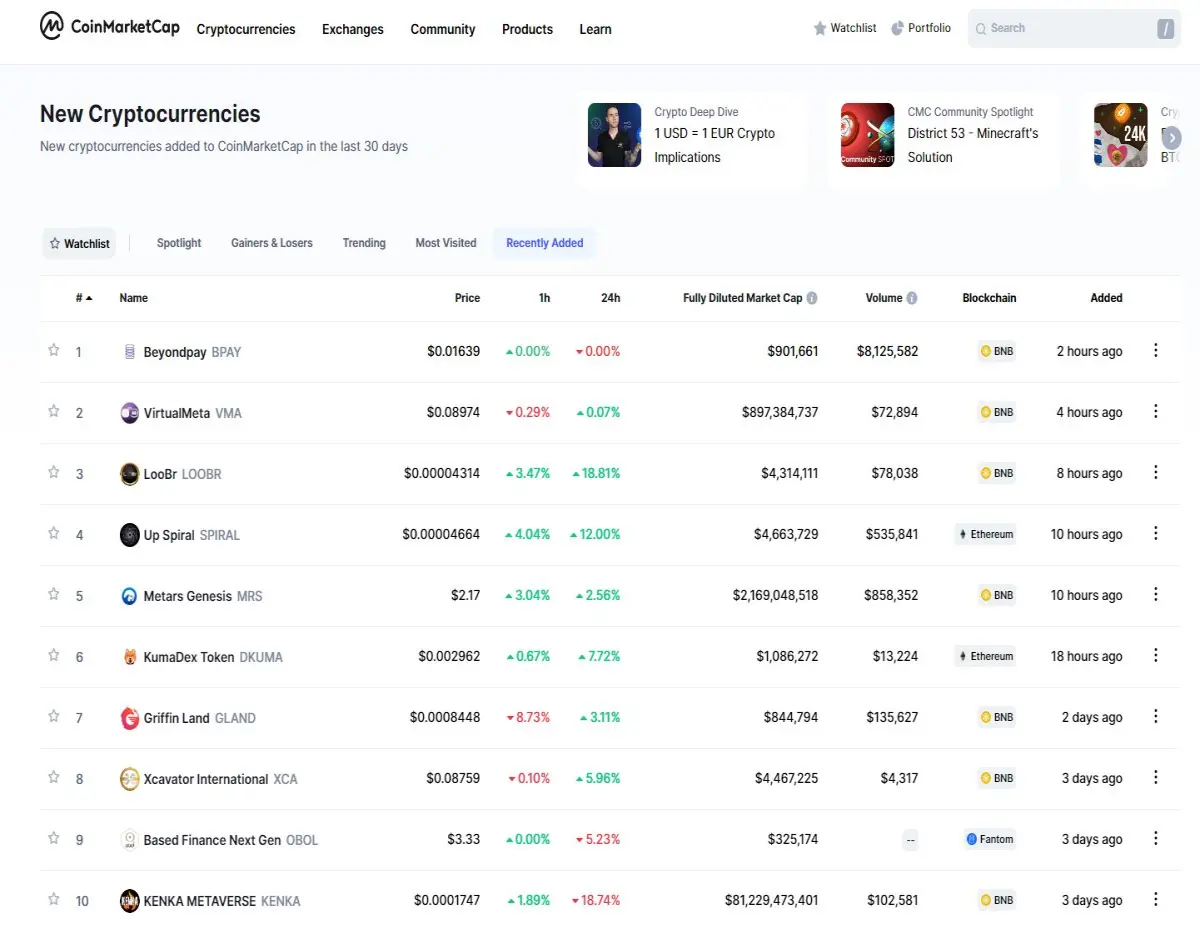Screen dimensions: 1200x928
Task: Click the Fantom blockchain tag
Action: pos(990,840)
